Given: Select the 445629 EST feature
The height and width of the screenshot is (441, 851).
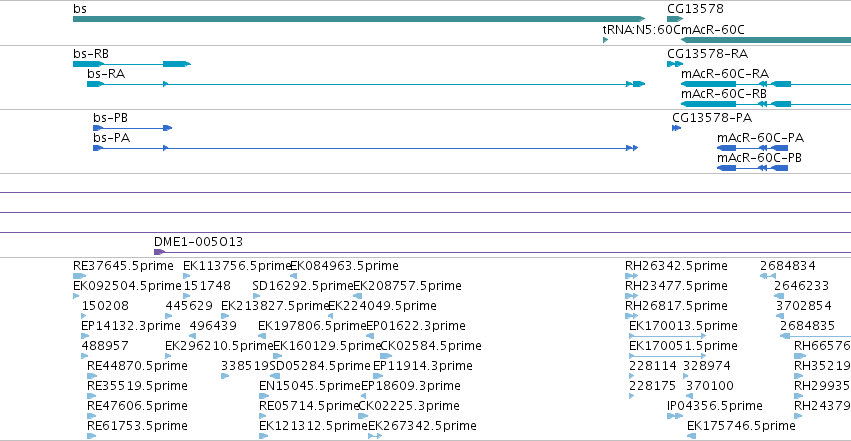Looking at the screenshot, I should (x=169, y=316).
